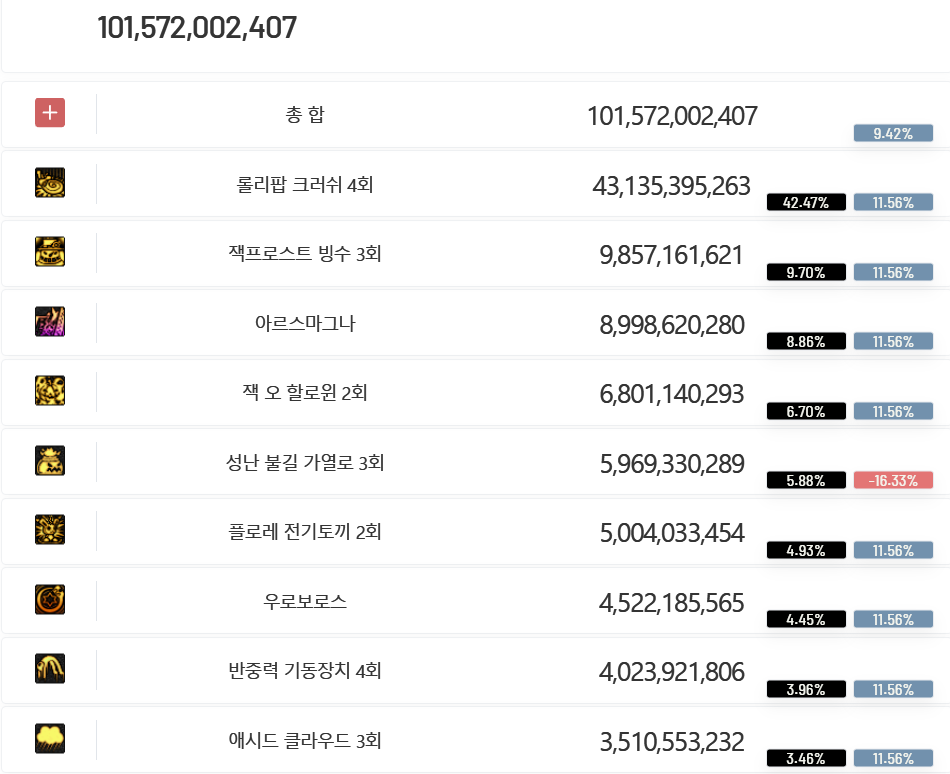This screenshot has height=774, width=950.
Task: Click the 9.42% total change badge
Action: pos(893,133)
